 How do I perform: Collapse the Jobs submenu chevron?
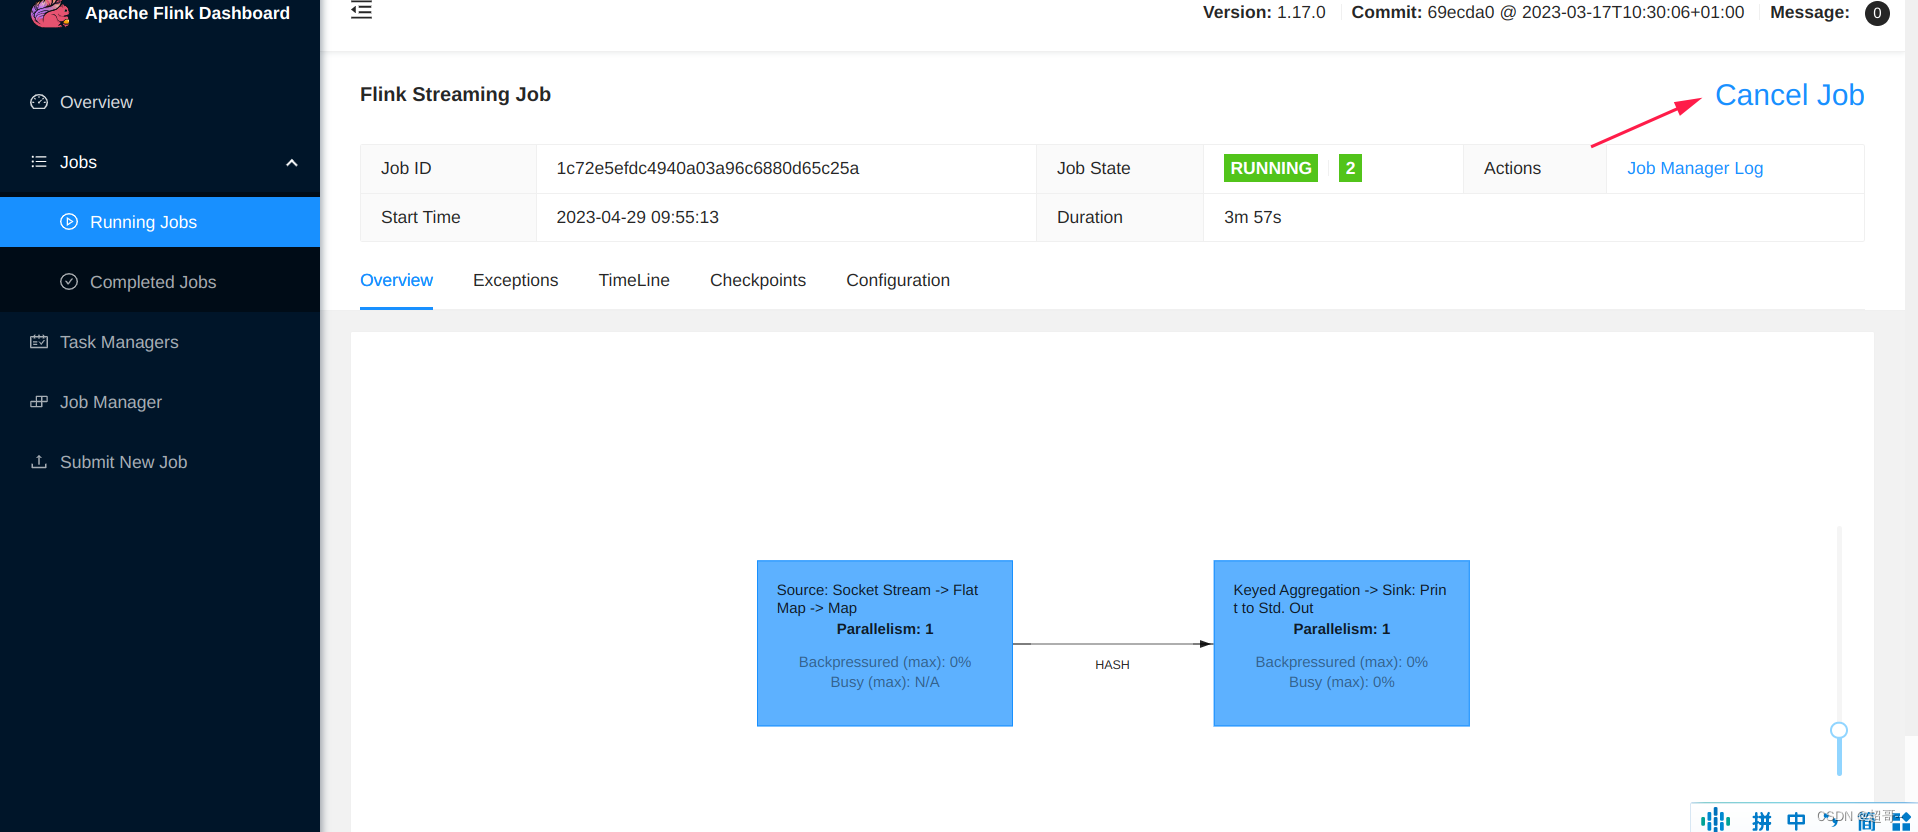[292, 163]
